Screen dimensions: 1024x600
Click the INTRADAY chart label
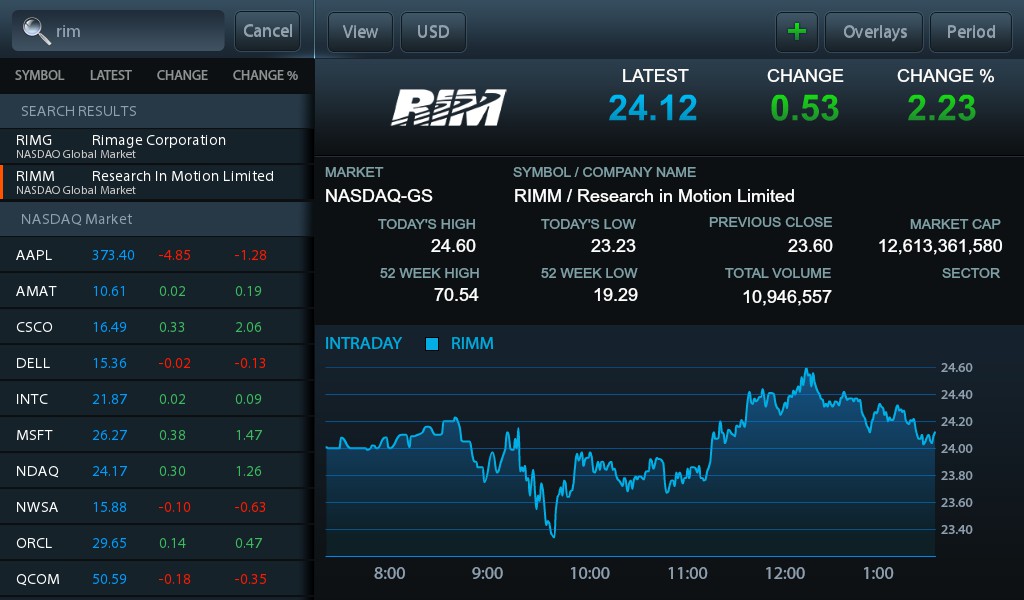[x=363, y=343]
